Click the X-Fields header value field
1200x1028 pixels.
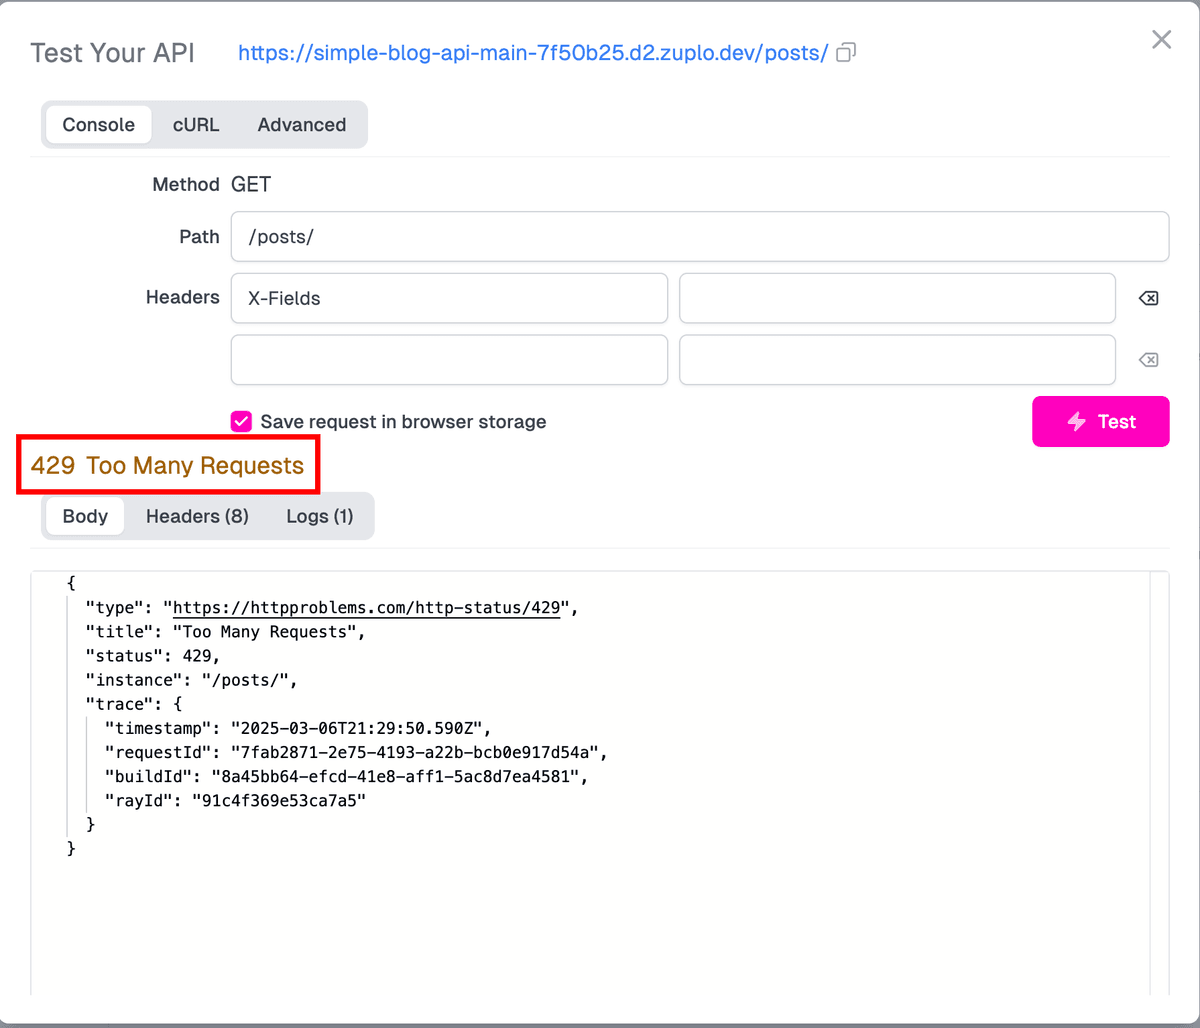(x=897, y=298)
